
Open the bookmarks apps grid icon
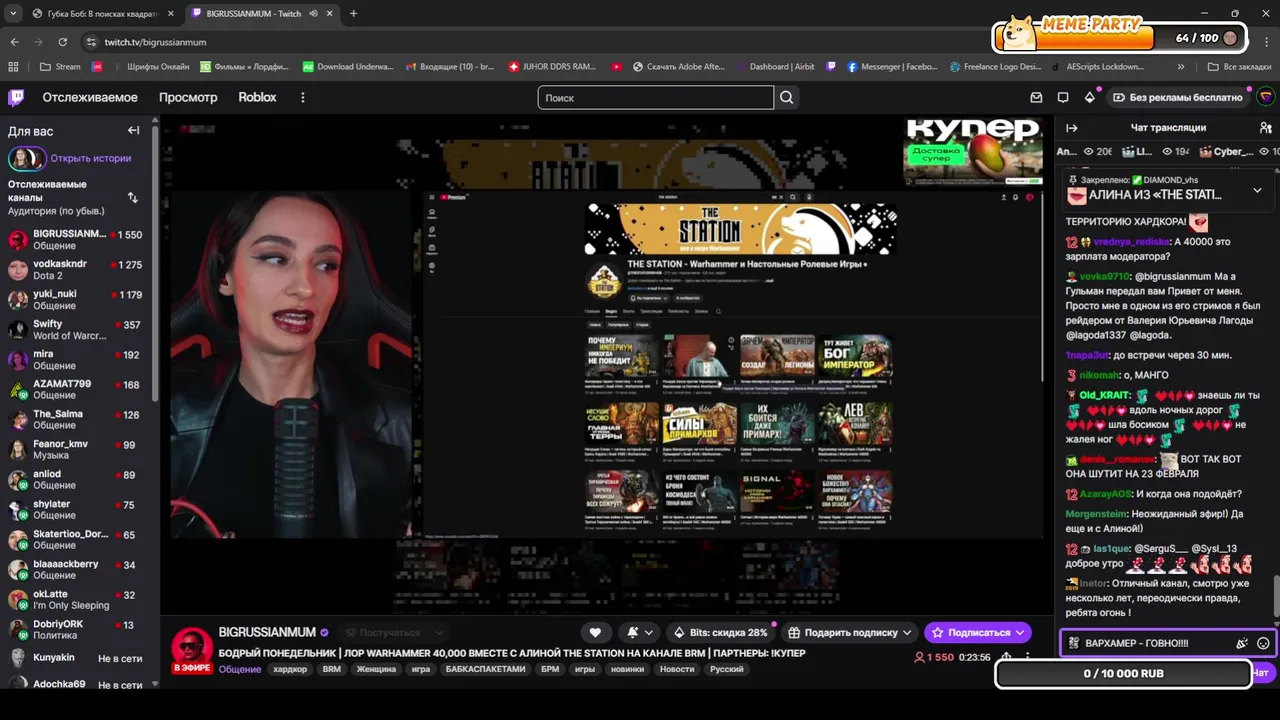coord(13,67)
